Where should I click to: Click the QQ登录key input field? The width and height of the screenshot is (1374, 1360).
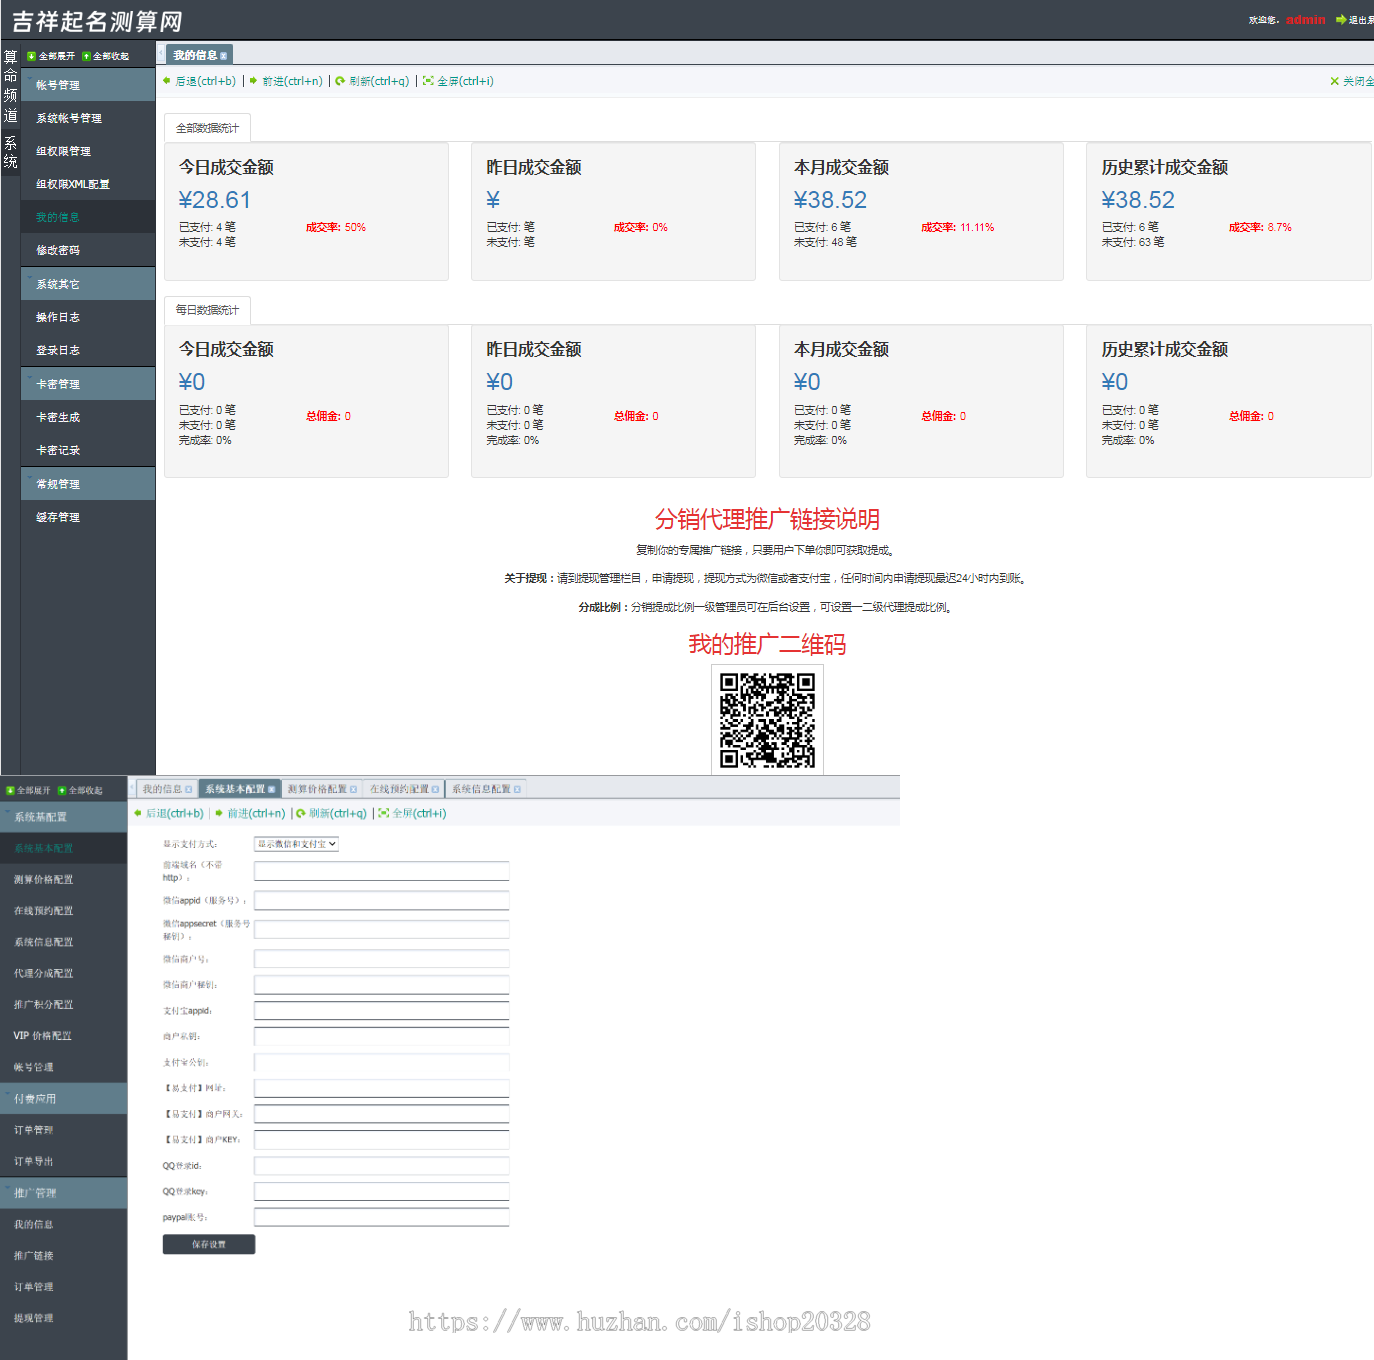pyautogui.click(x=382, y=1191)
